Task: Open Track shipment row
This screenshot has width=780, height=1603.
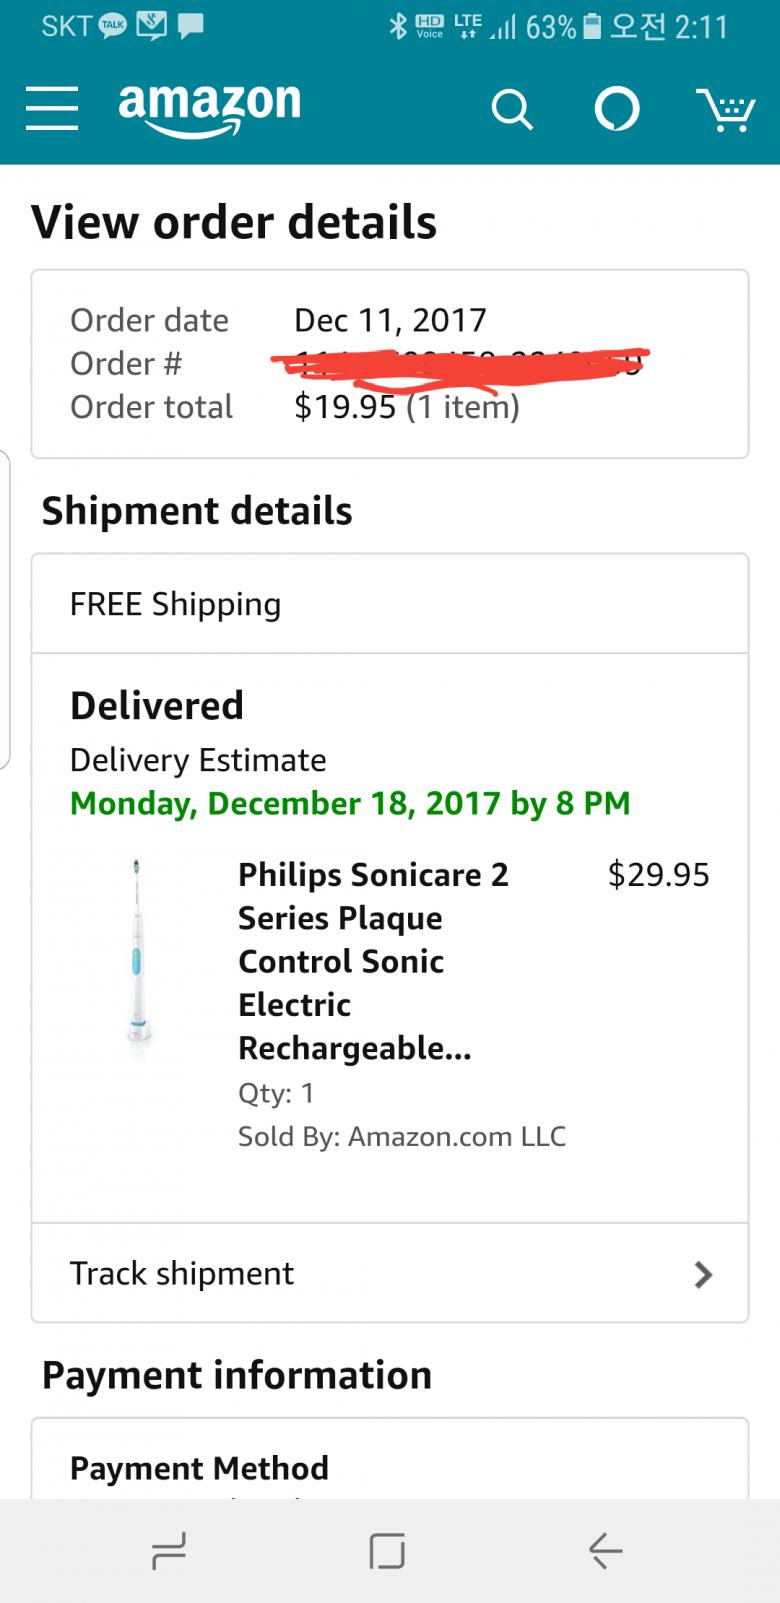Action: click(390, 1273)
